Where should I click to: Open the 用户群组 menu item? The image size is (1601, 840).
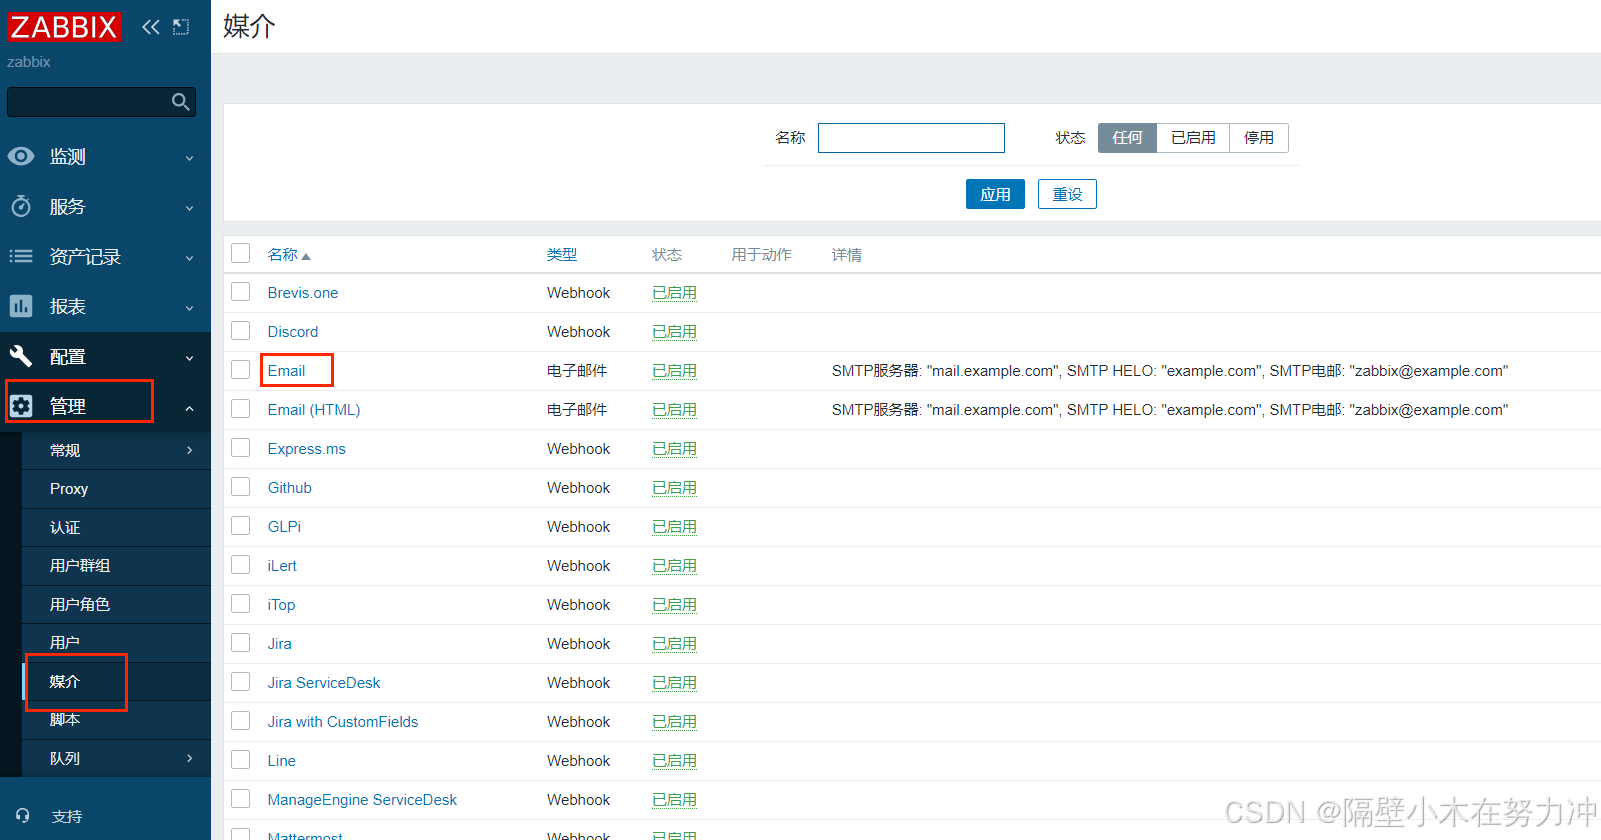point(116,566)
